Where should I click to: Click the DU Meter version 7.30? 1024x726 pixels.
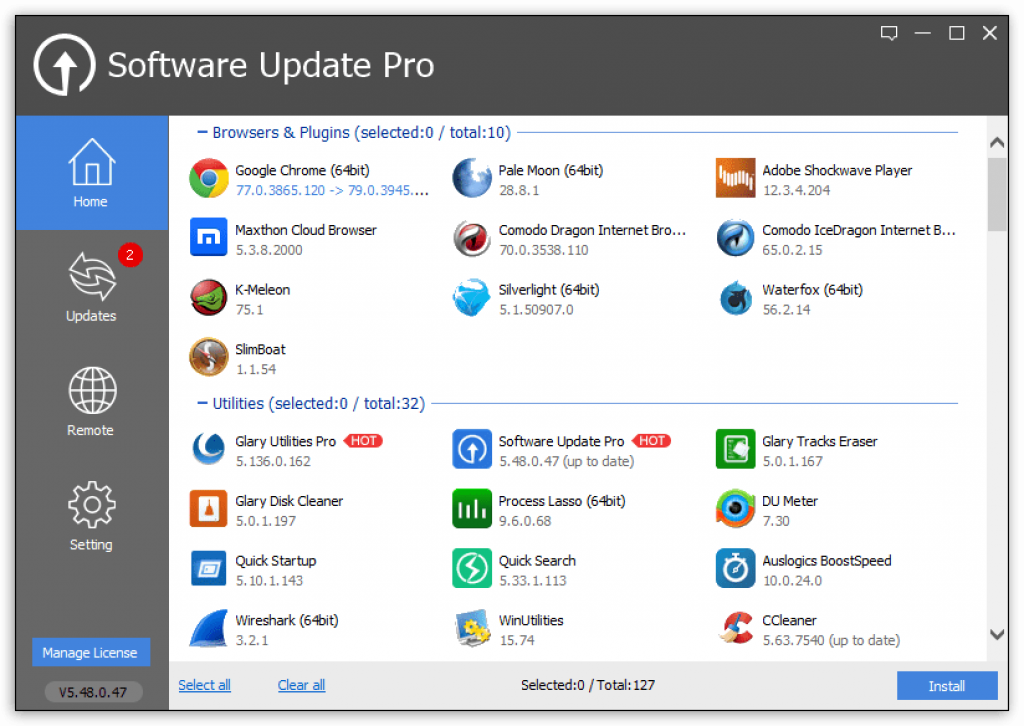(x=776, y=521)
